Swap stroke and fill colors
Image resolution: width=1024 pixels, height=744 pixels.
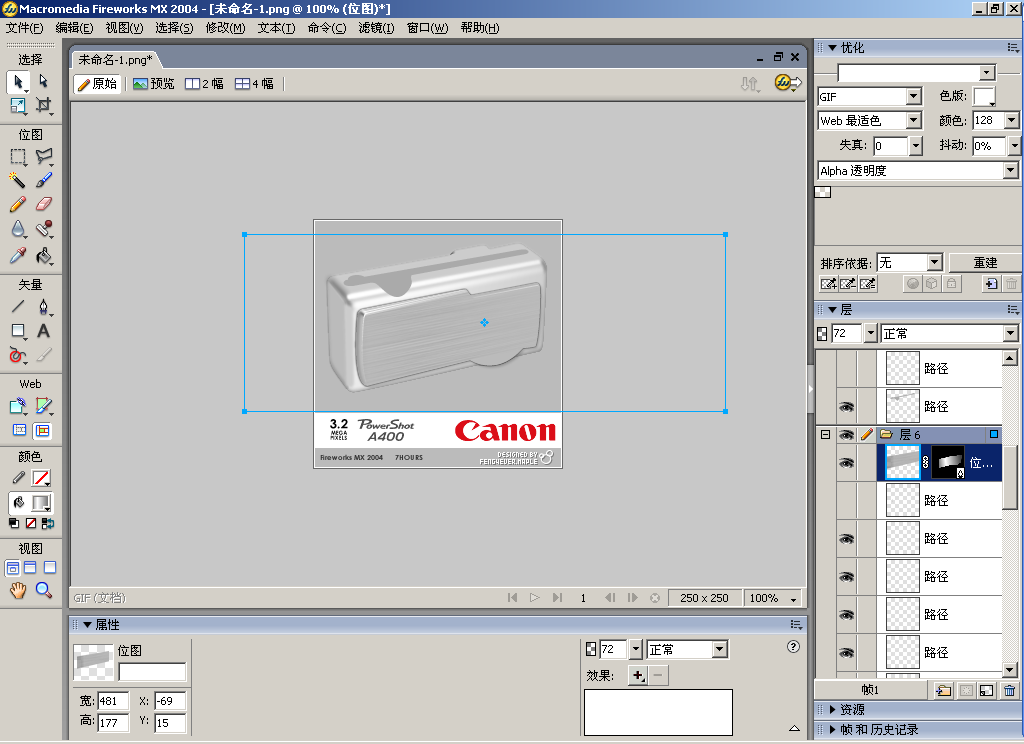tap(48, 523)
